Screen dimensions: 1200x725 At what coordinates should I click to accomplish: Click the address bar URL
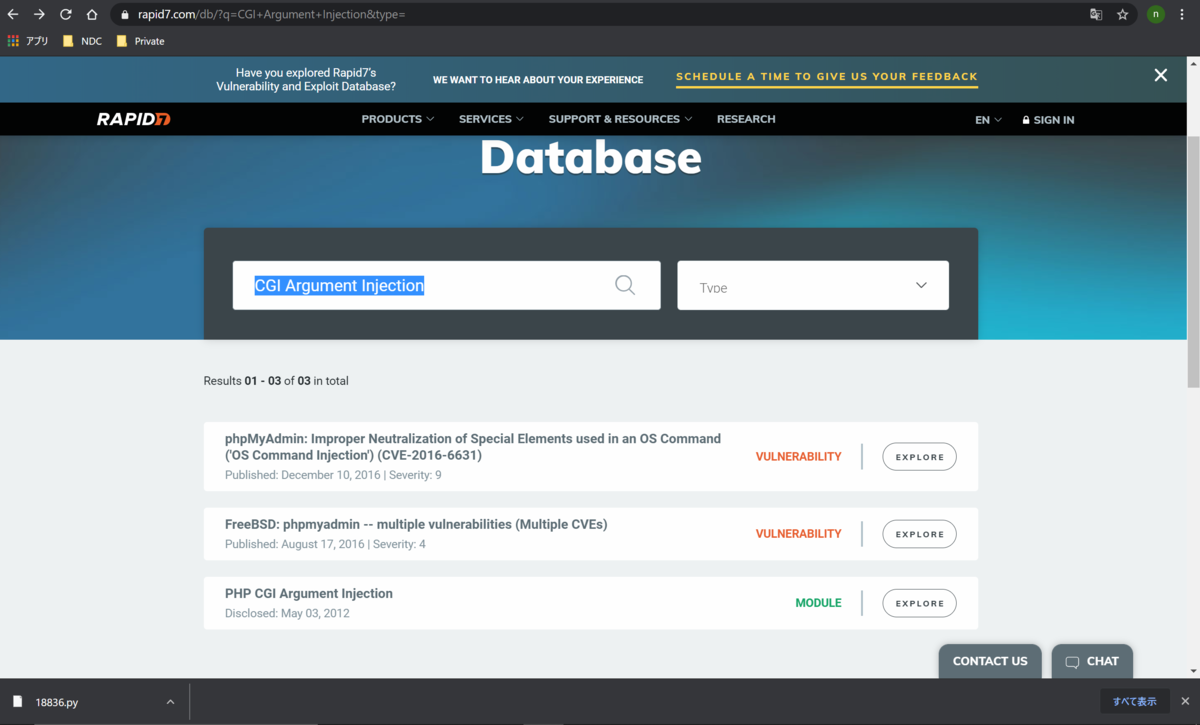272,15
